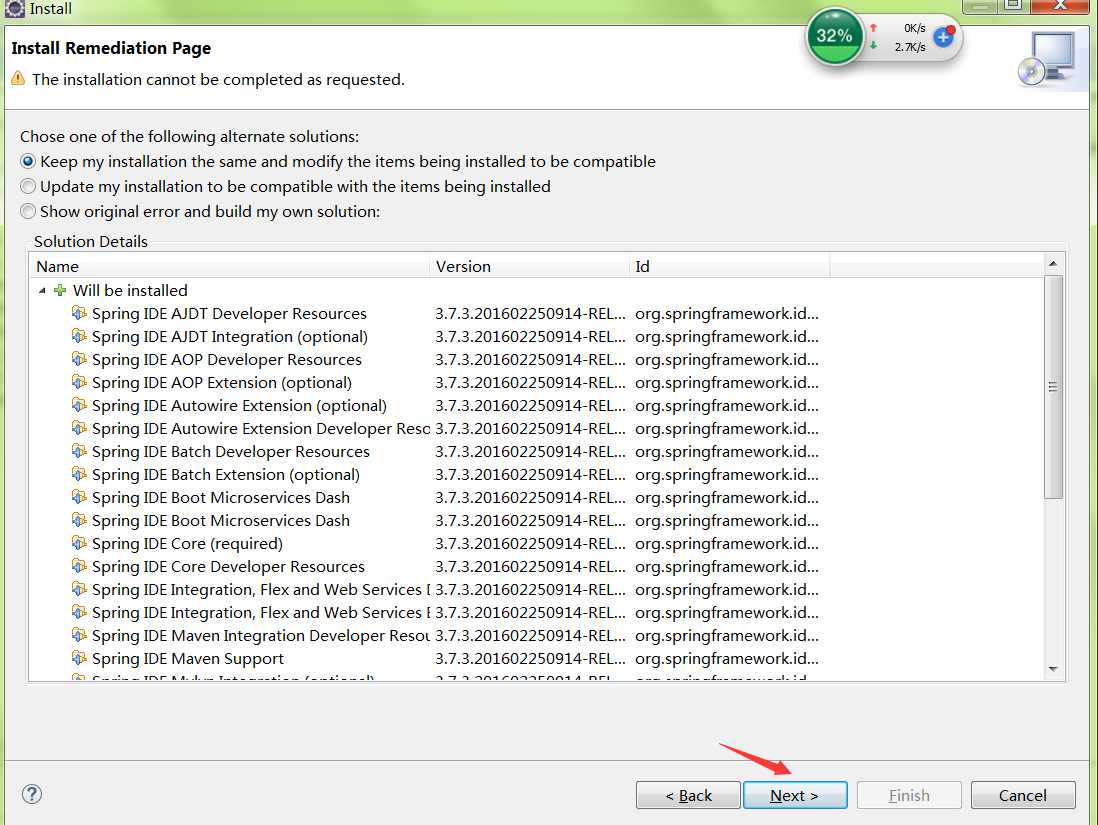
Task: Click 0K/s upload speed reading
Action: (914, 28)
